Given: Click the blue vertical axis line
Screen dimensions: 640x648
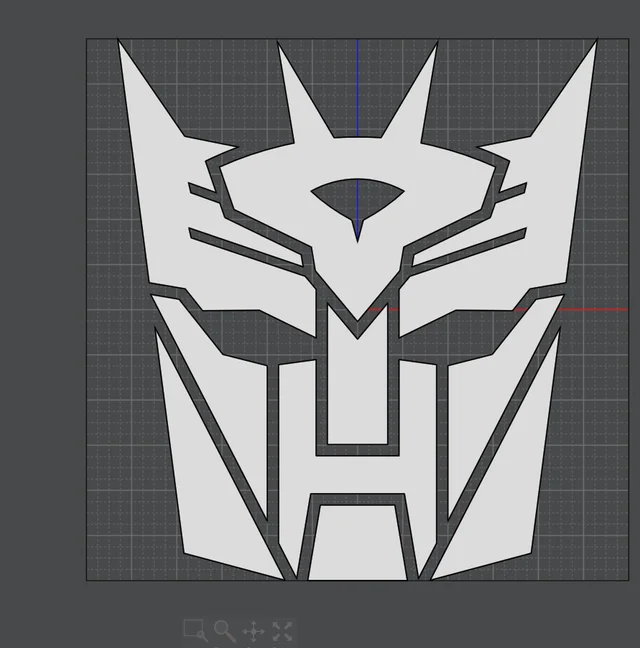Looking at the screenshot, I should pyautogui.click(x=358, y=100).
